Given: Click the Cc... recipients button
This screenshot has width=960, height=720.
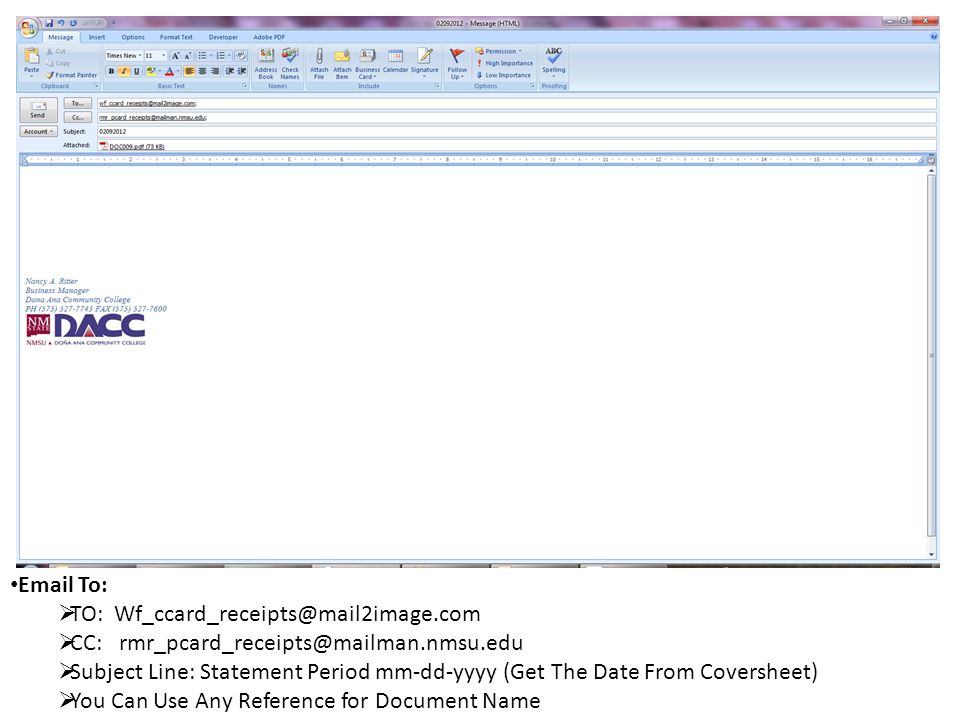Looking at the screenshot, I should [x=77, y=118].
